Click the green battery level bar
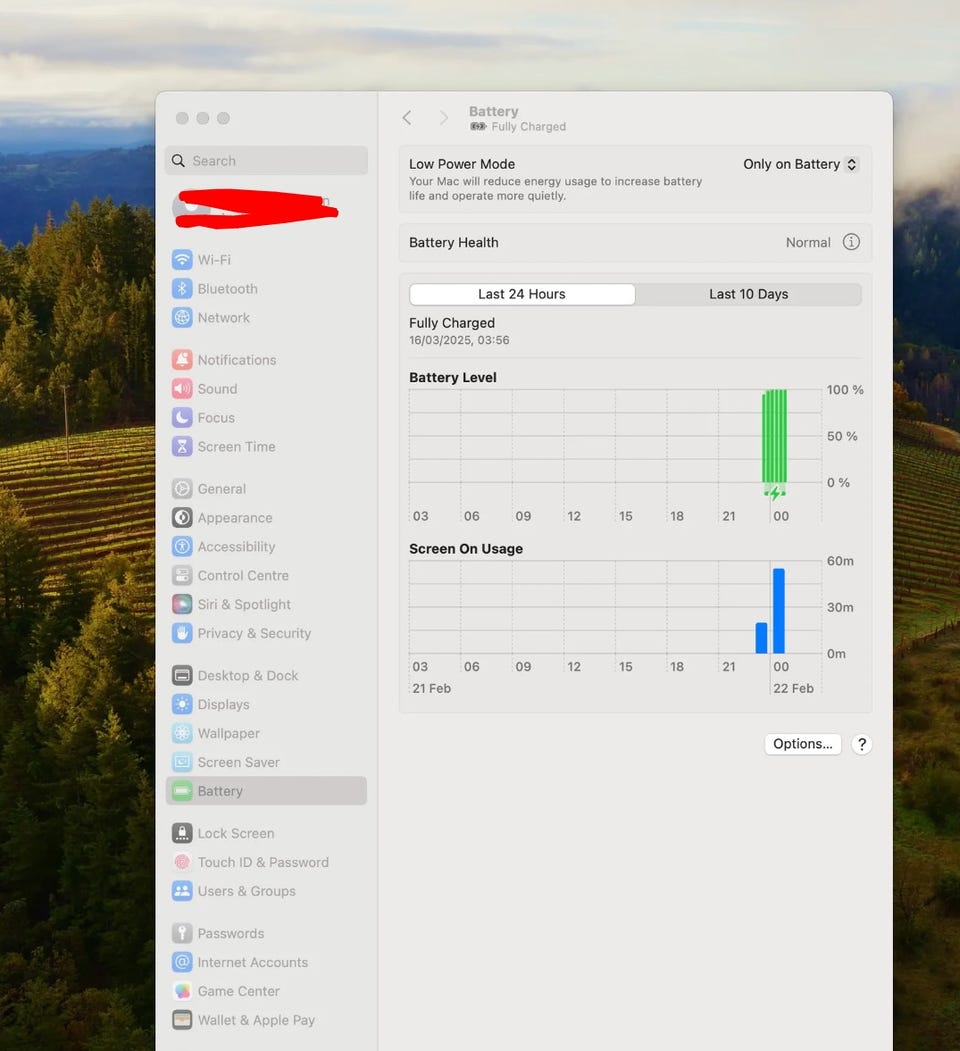Screen dimensions: 960x1051 (x=774, y=436)
